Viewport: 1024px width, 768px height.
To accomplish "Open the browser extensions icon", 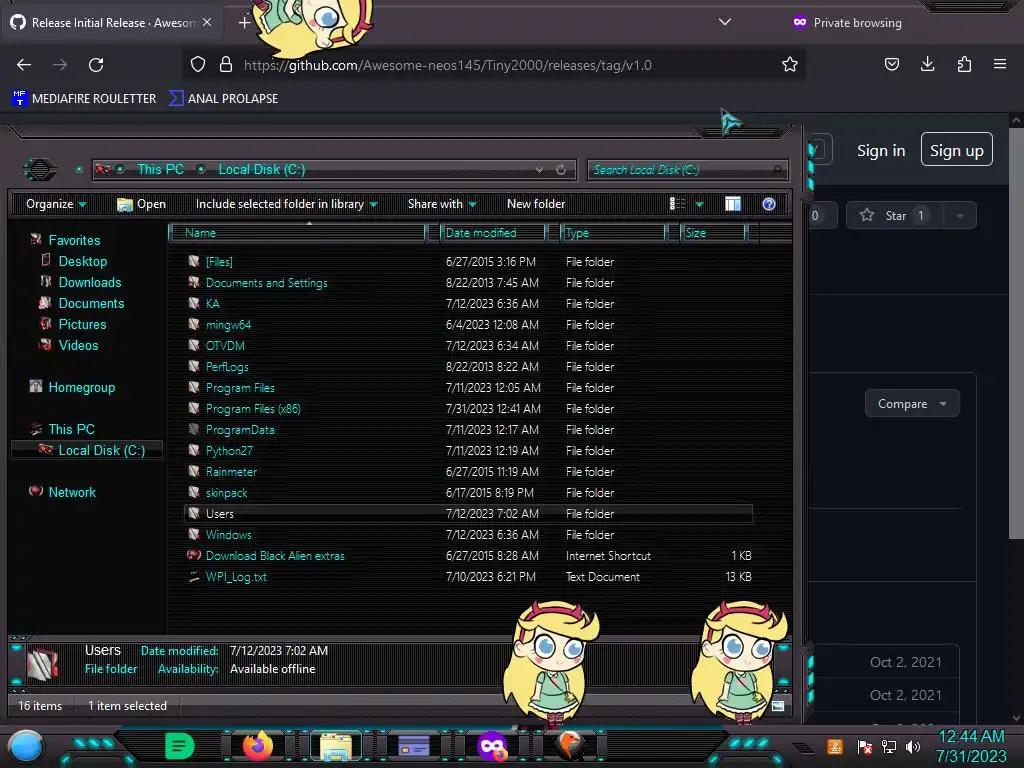I will tap(964, 64).
